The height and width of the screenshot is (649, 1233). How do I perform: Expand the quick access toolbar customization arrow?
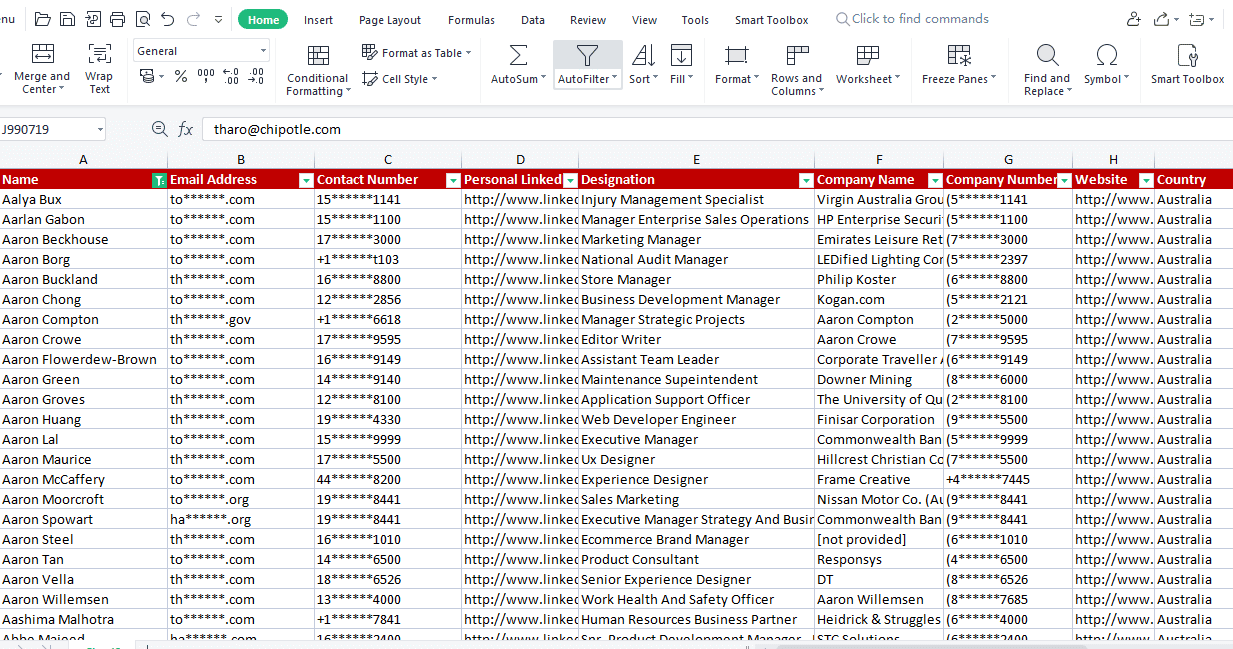pos(220,19)
